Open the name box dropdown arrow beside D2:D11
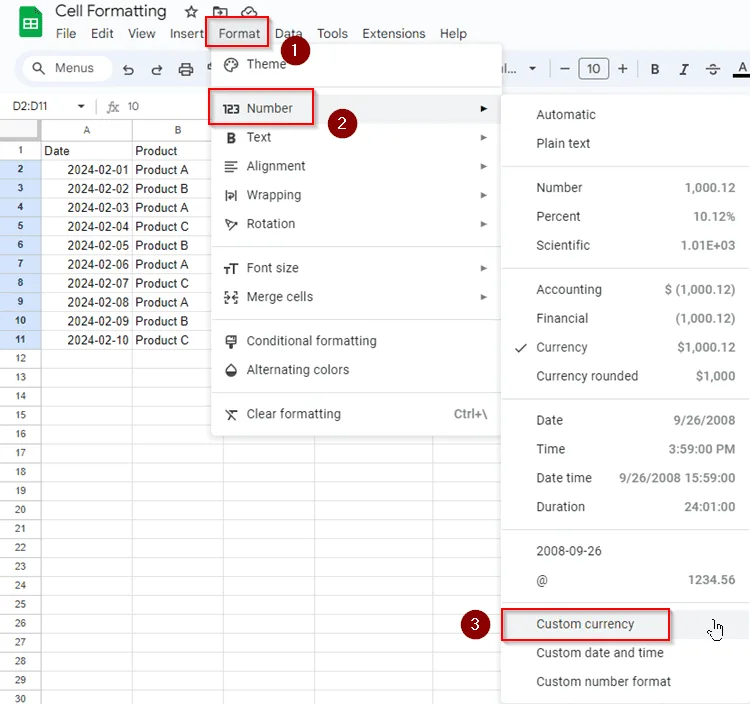 pyautogui.click(x=81, y=106)
